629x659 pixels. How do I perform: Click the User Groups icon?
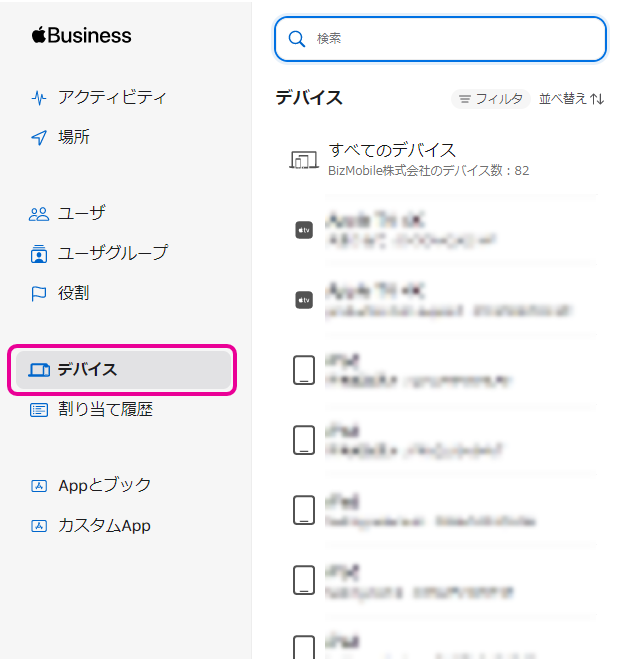click(39, 254)
